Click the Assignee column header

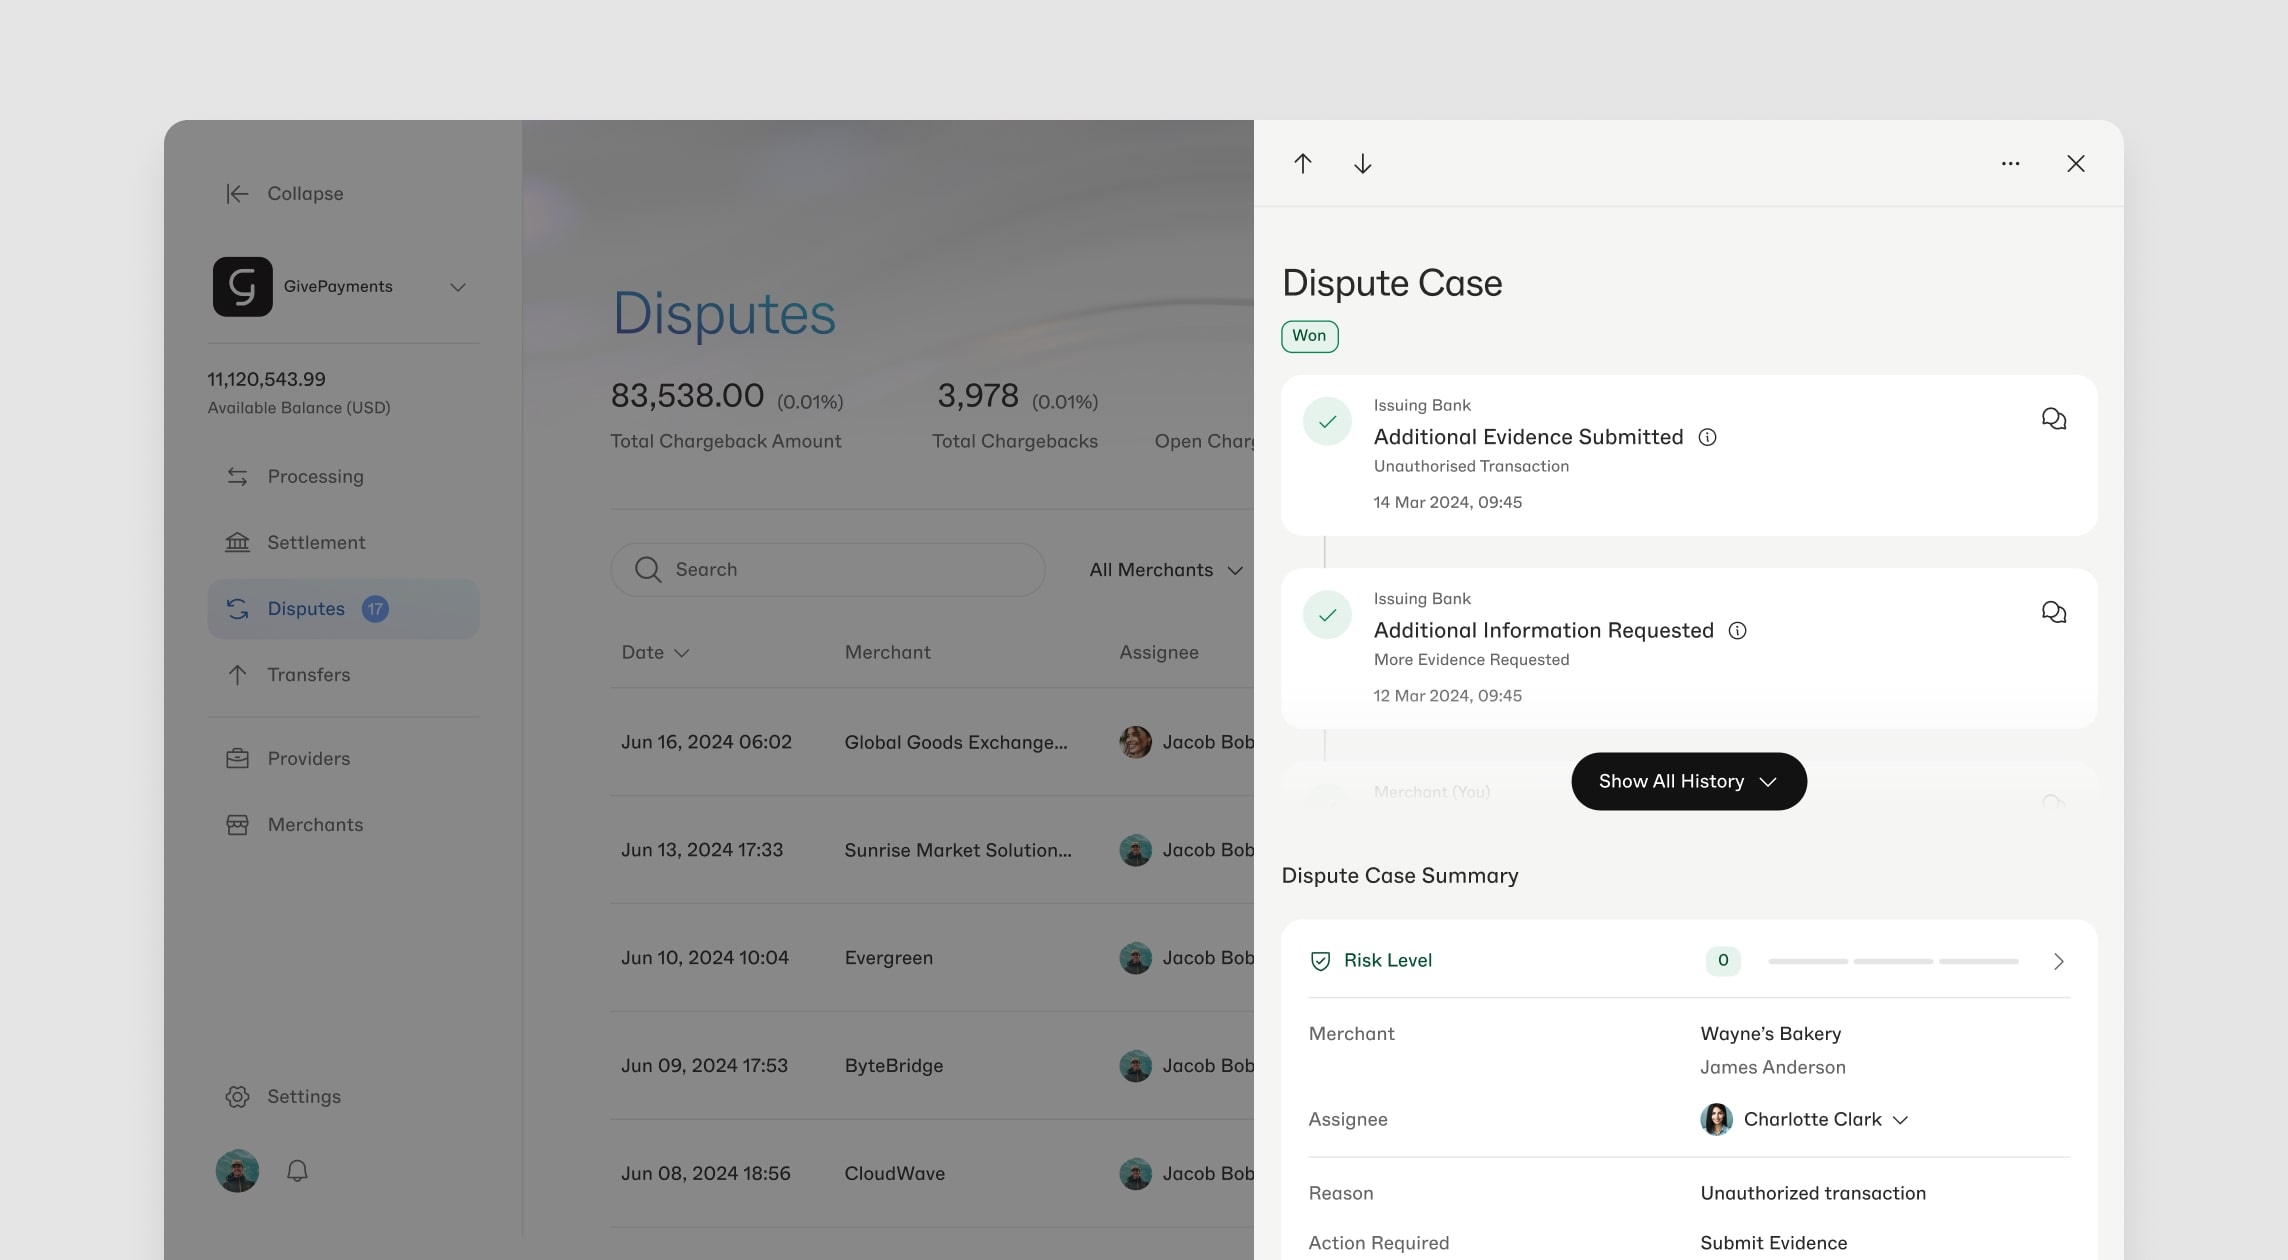(1158, 653)
